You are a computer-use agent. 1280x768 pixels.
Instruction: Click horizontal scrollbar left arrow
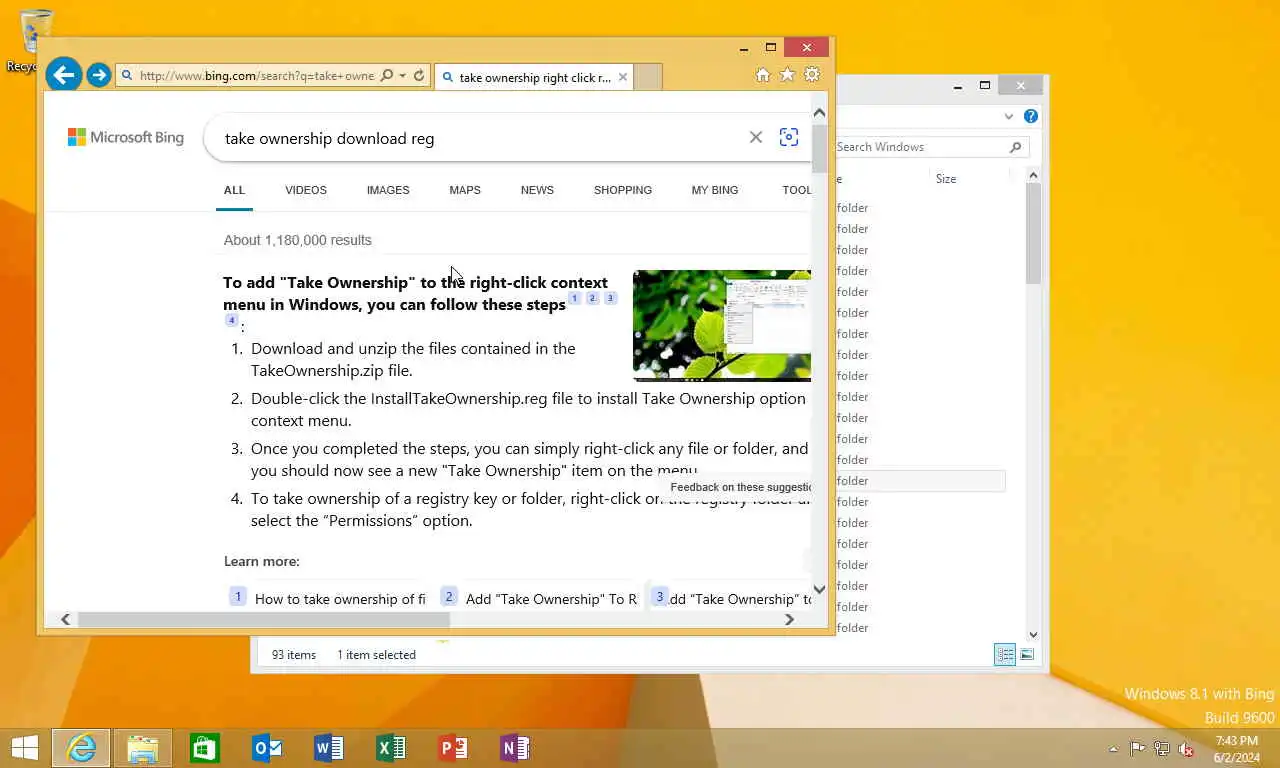click(65, 620)
